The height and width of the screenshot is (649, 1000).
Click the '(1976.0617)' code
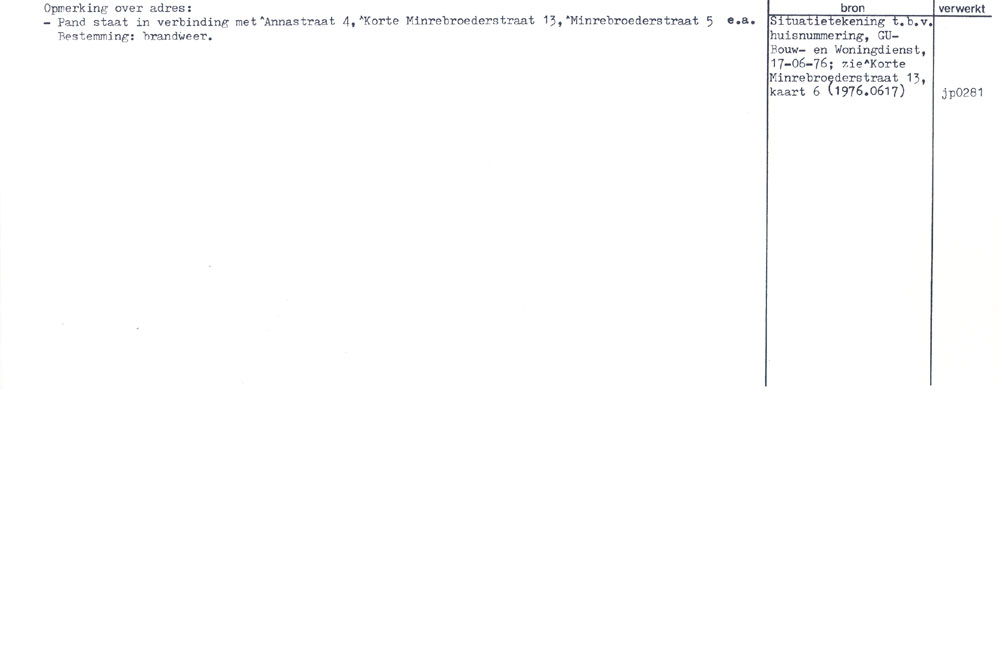[866, 91]
